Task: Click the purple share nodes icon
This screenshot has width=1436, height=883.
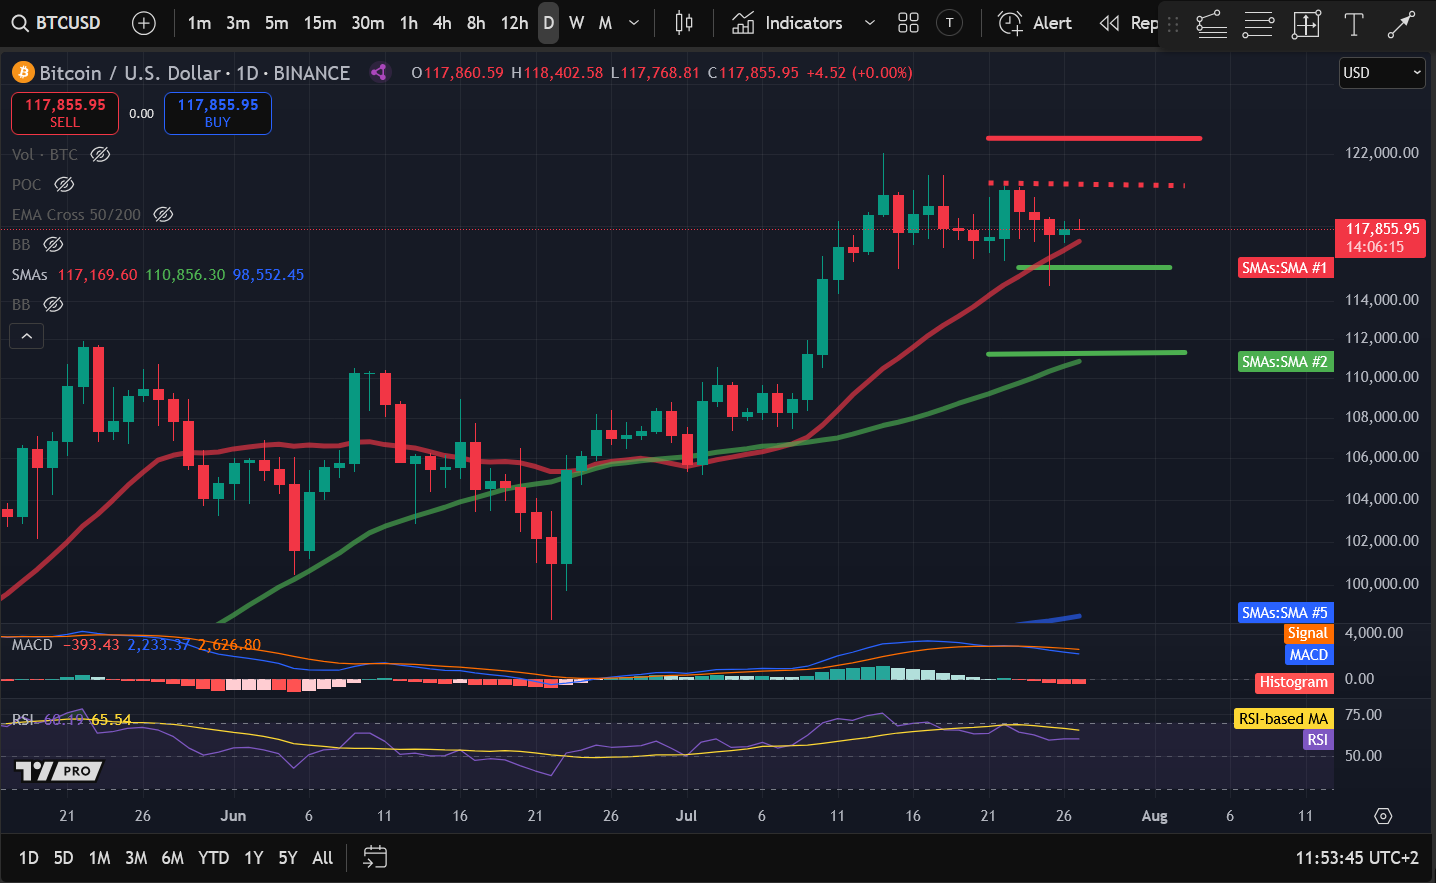Action: tap(379, 72)
